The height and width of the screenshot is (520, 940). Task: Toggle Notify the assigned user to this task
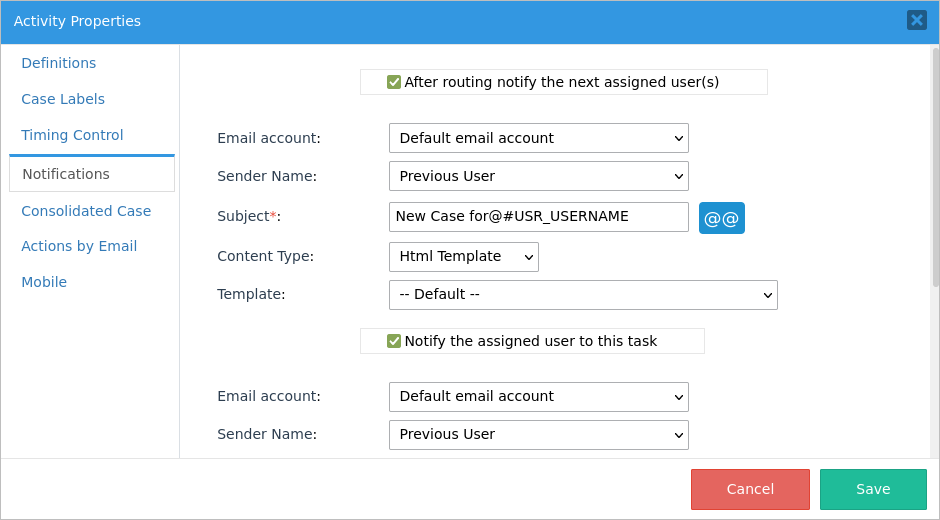(x=394, y=341)
